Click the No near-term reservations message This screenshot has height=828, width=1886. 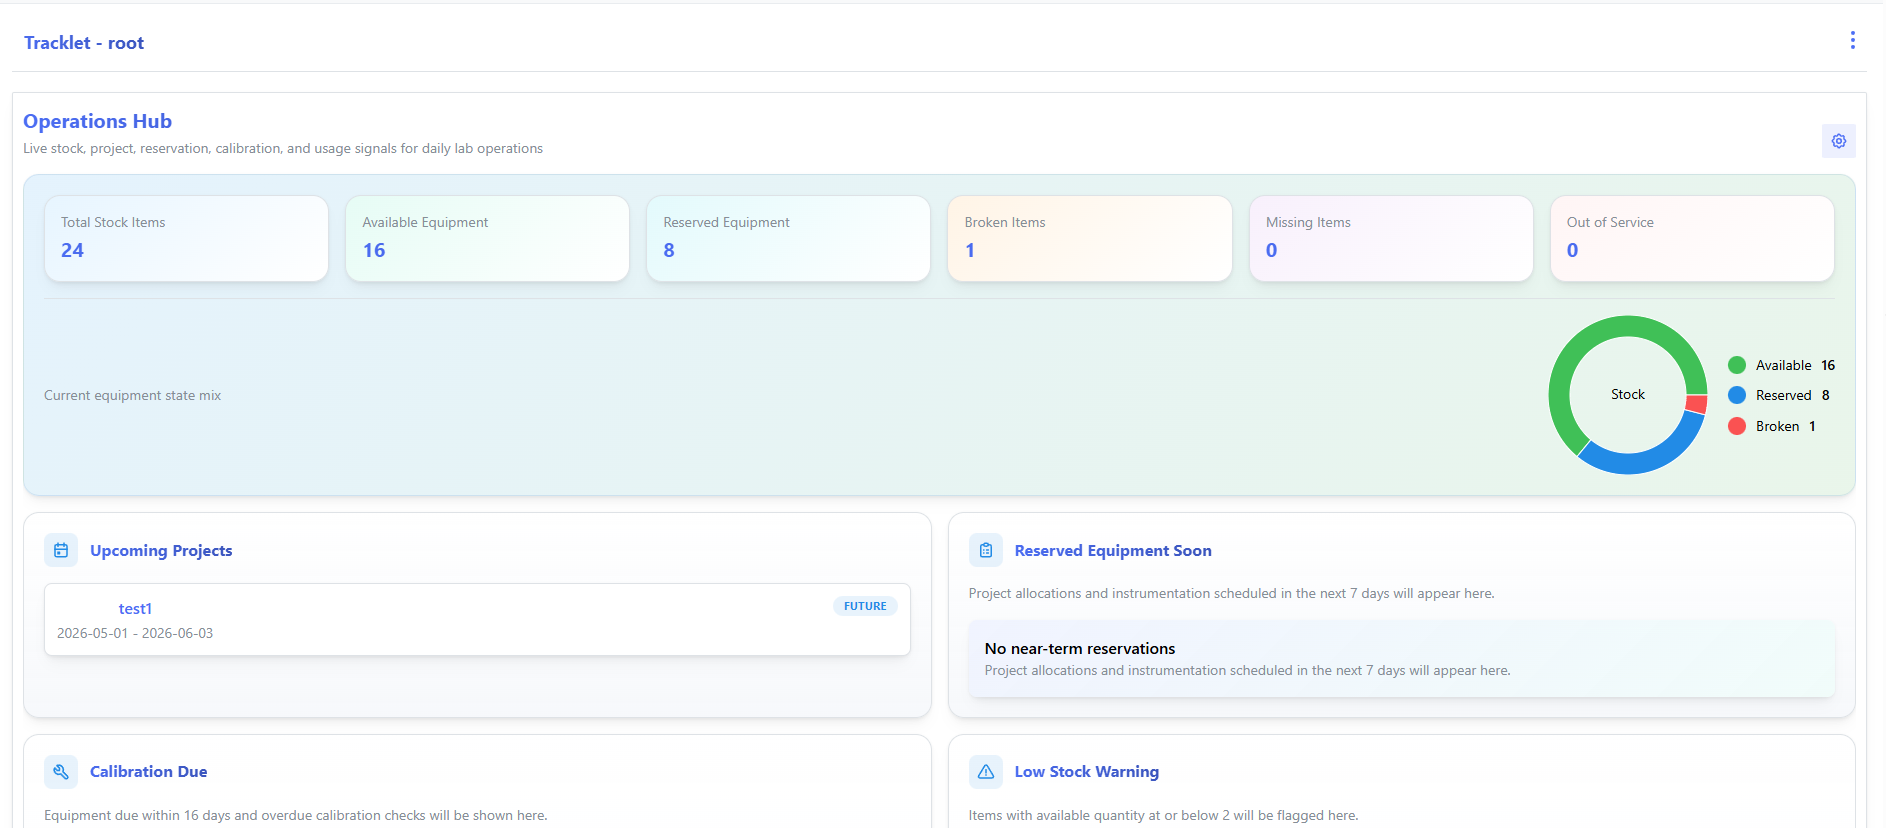point(1080,648)
